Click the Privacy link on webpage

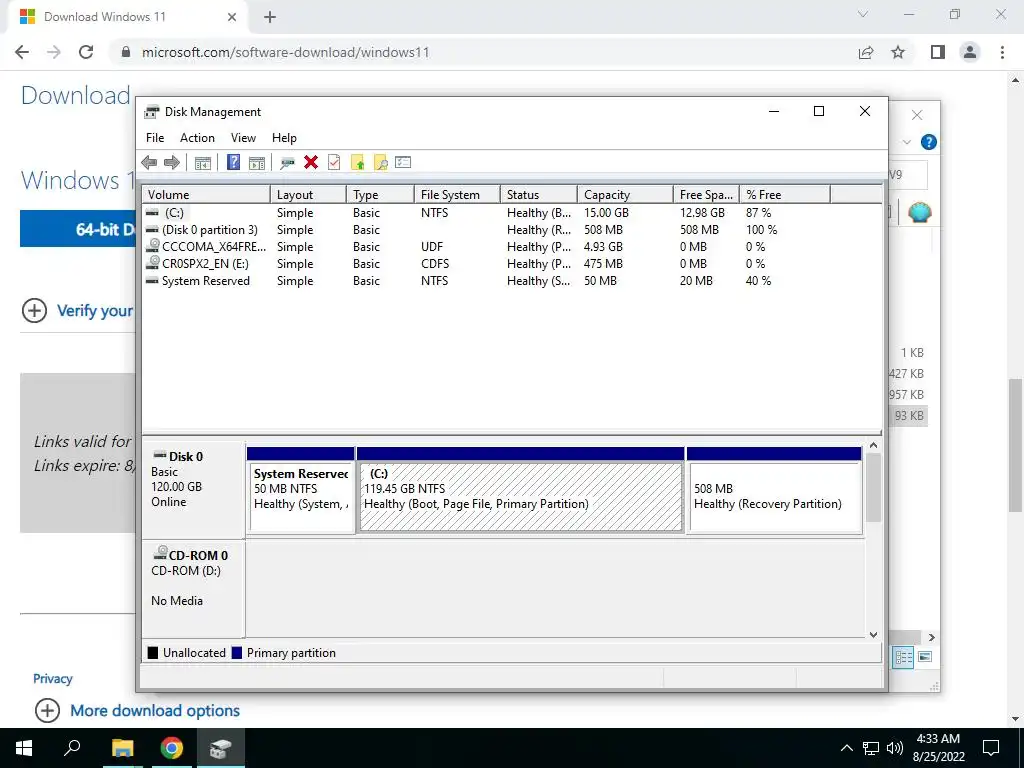(x=52, y=679)
